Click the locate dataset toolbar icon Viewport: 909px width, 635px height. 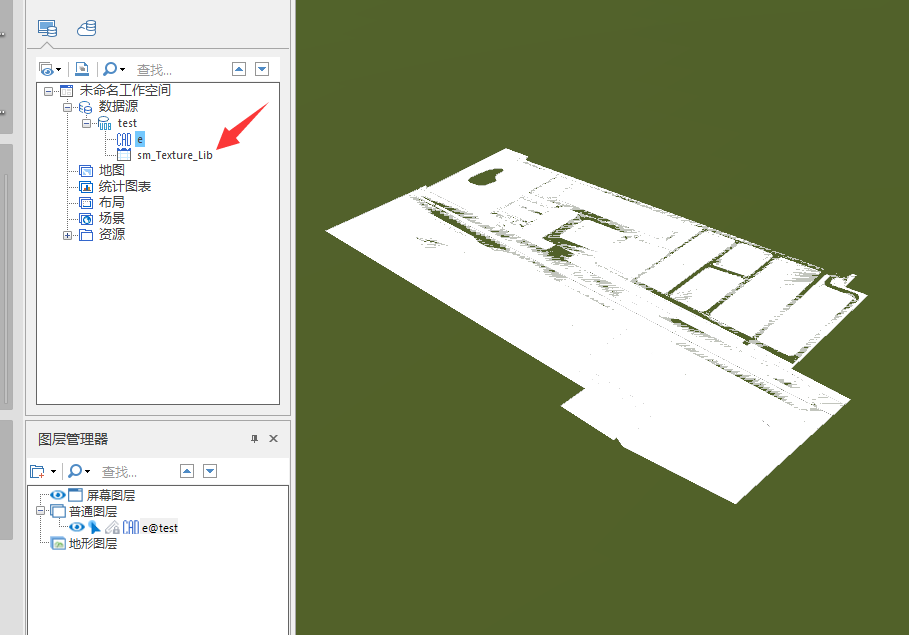tap(82, 69)
